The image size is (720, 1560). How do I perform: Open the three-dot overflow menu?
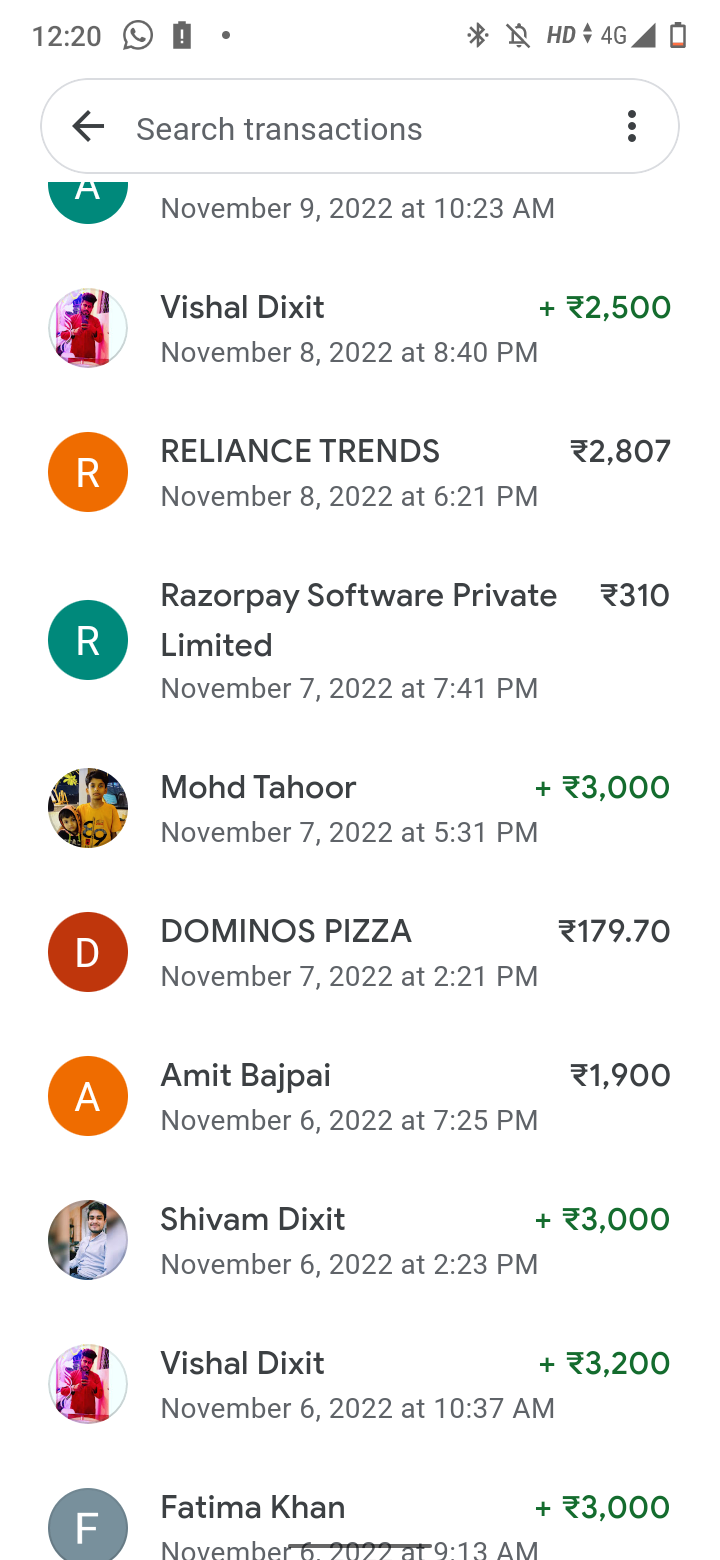[631, 127]
